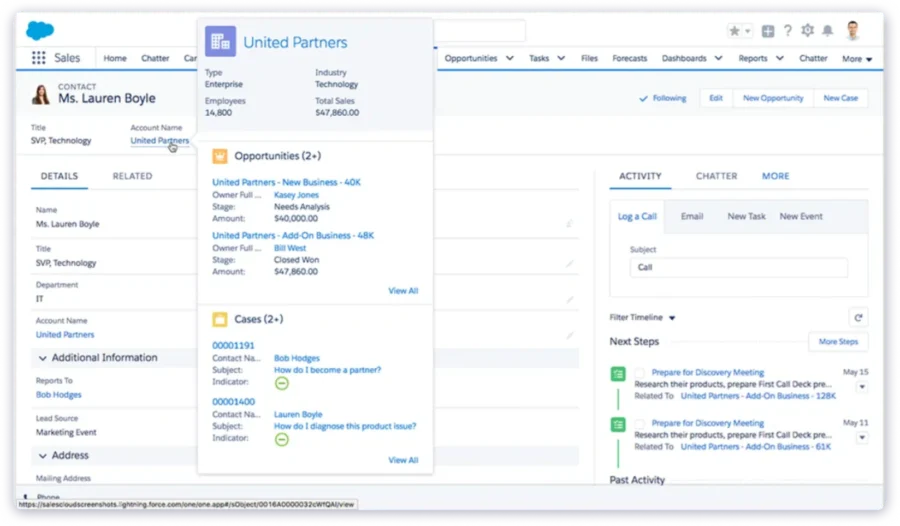Open the May 11 task action dropdown

[x=862, y=438]
